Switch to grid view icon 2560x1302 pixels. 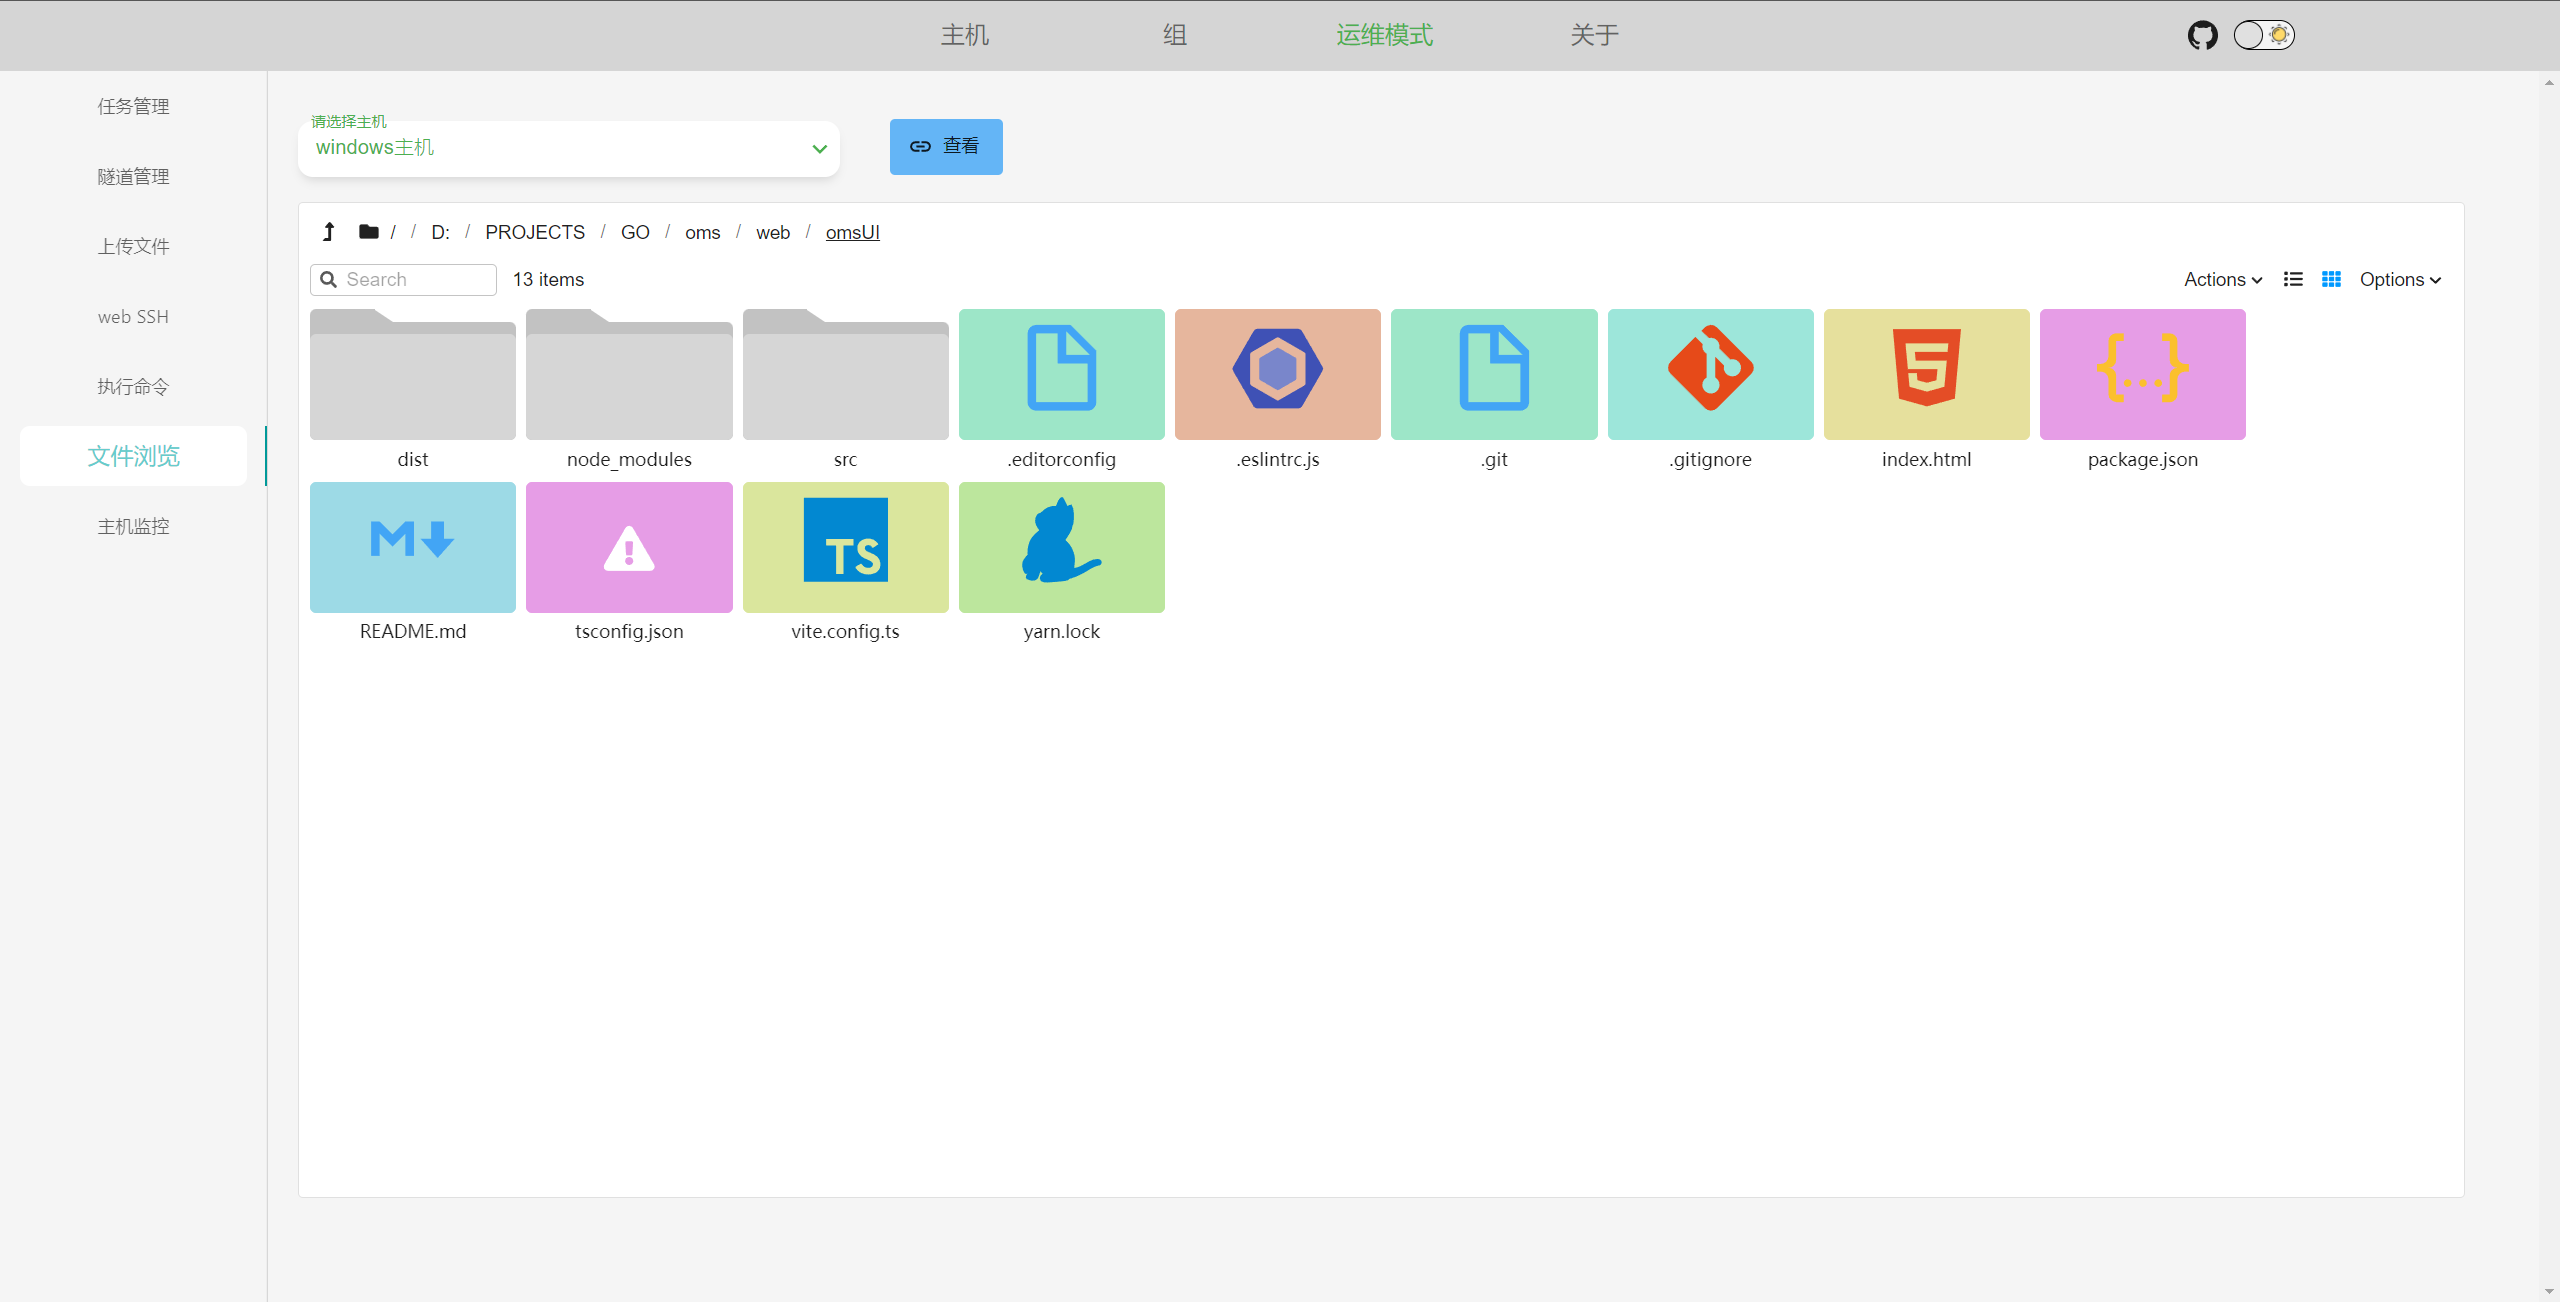point(2331,279)
